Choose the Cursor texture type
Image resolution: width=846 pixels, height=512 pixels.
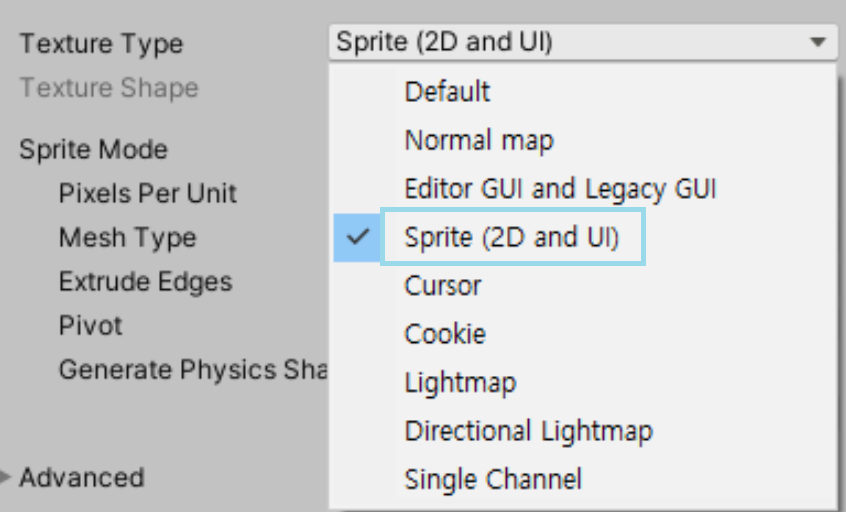442,286
